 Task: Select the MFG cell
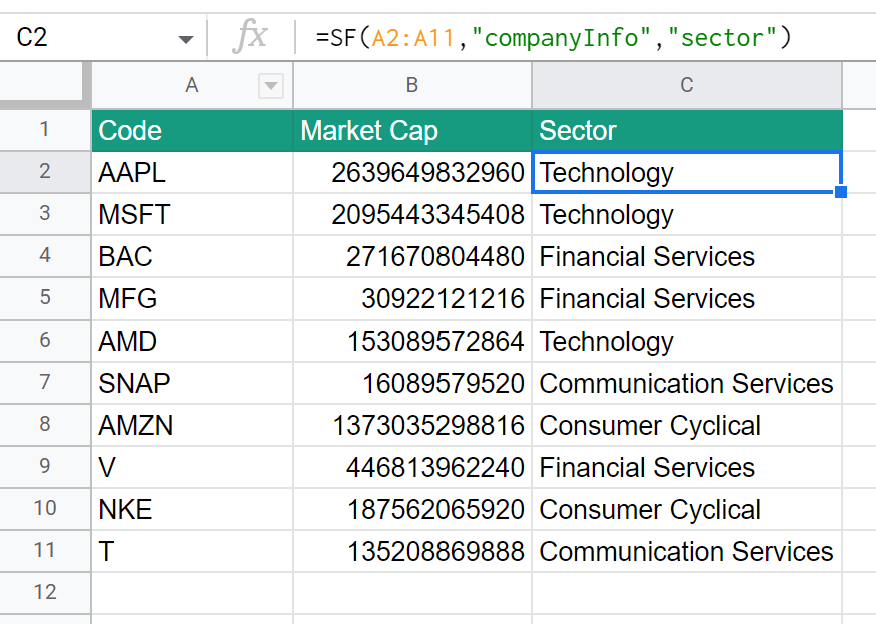(192, 298)
